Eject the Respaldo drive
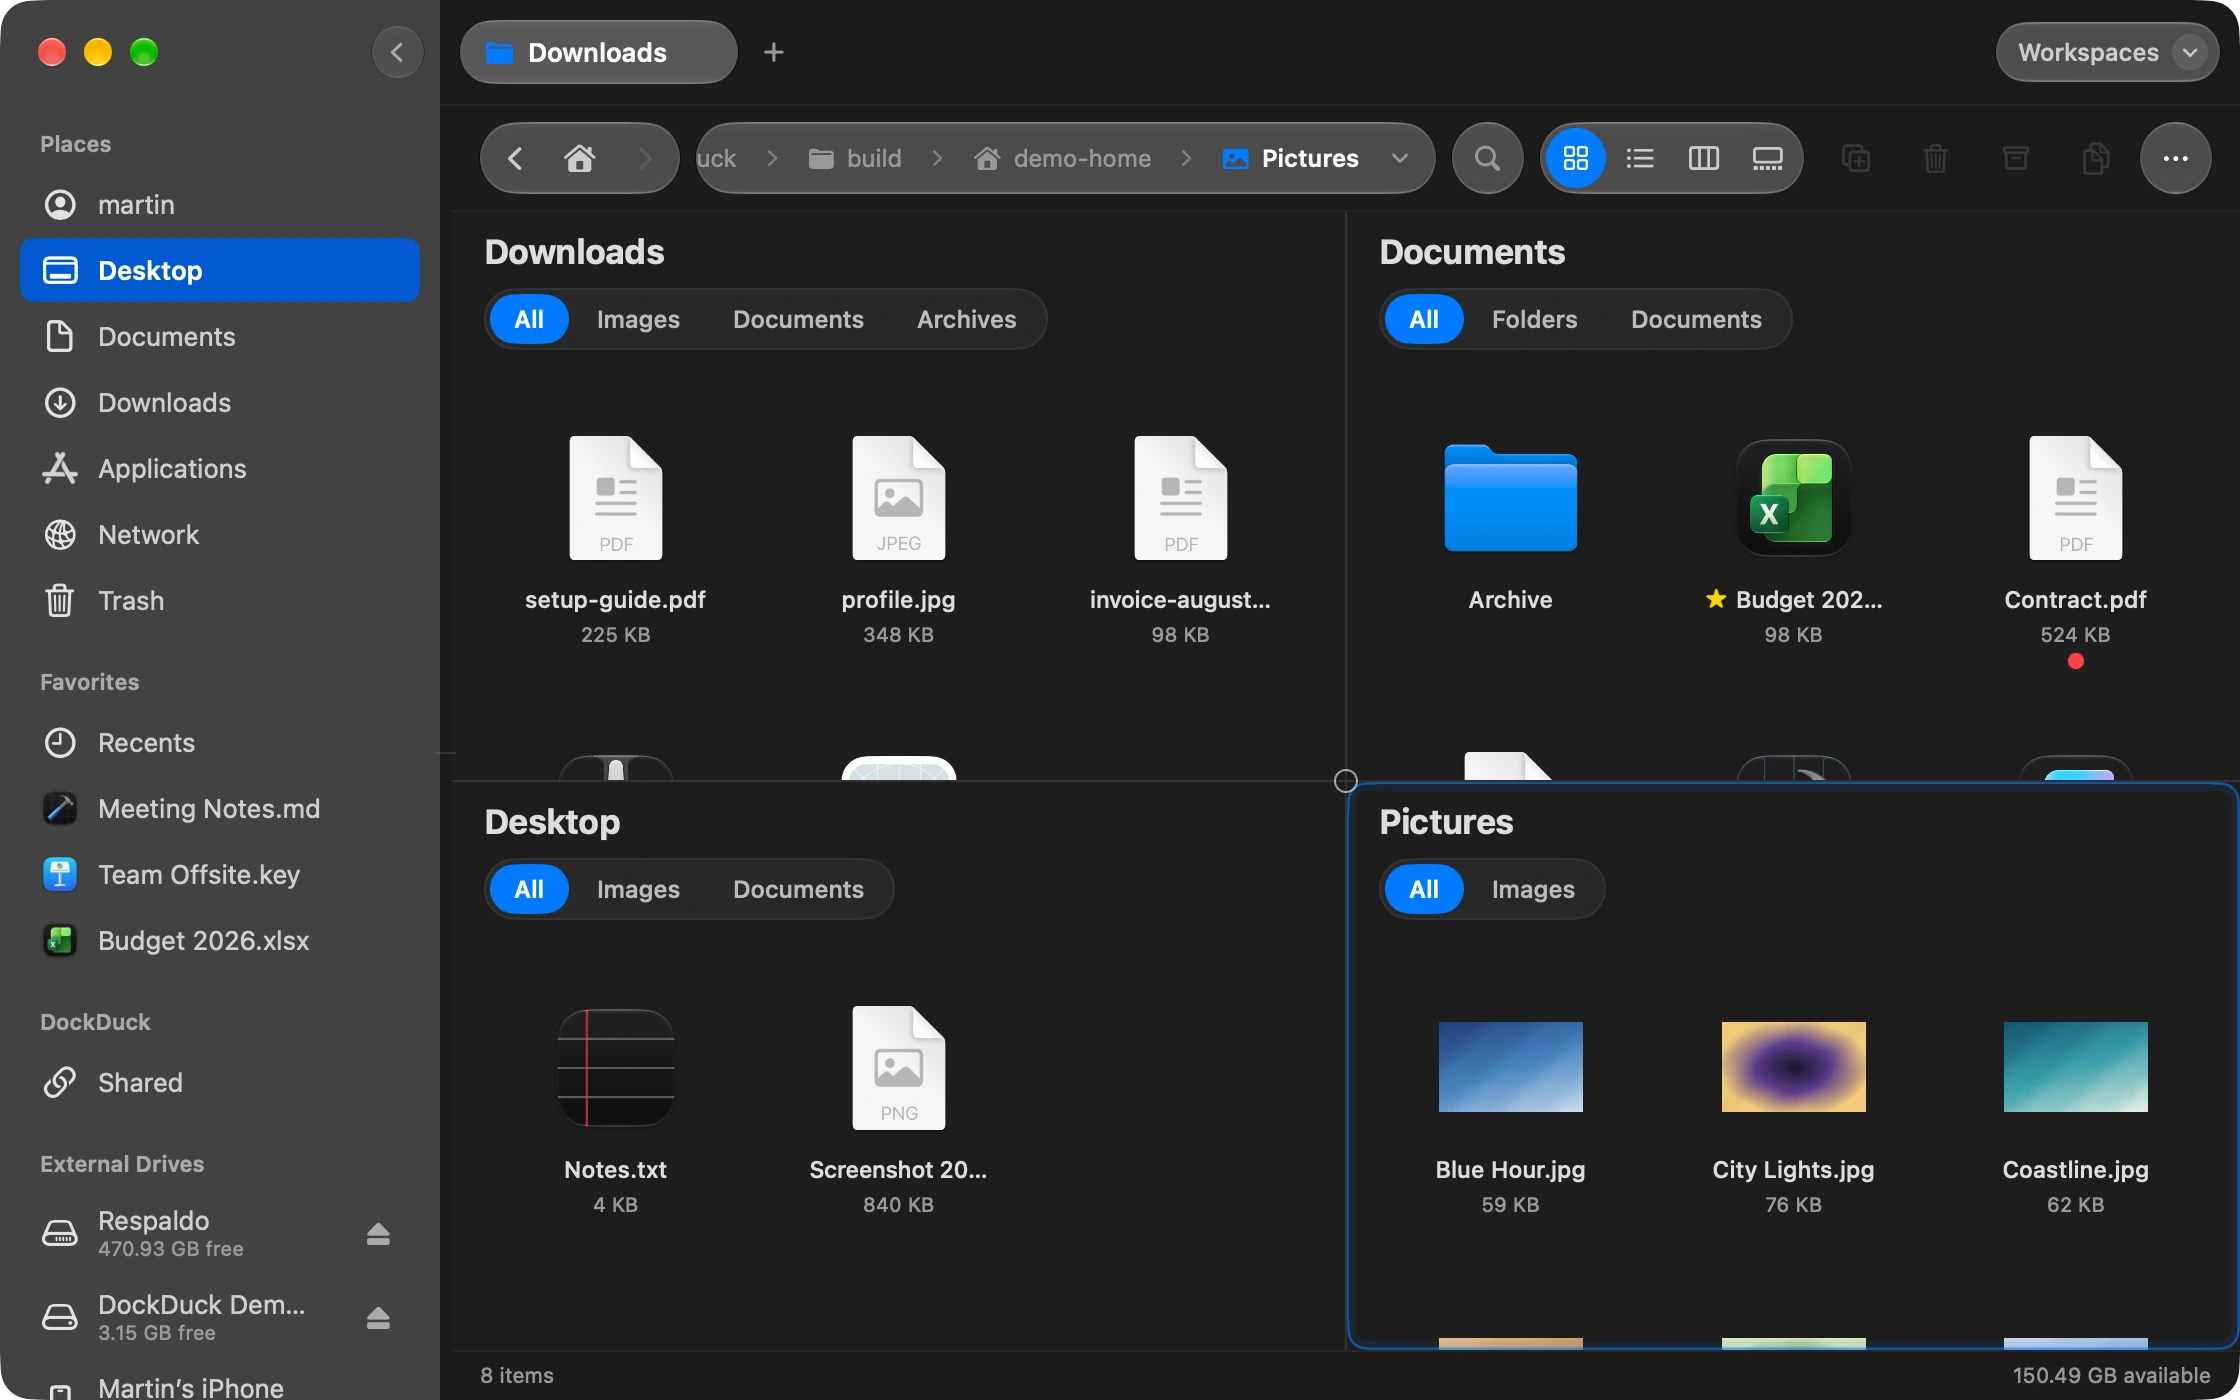Image resolution: width=2240 pixels, height=1400 pixels. point(378,1234)
